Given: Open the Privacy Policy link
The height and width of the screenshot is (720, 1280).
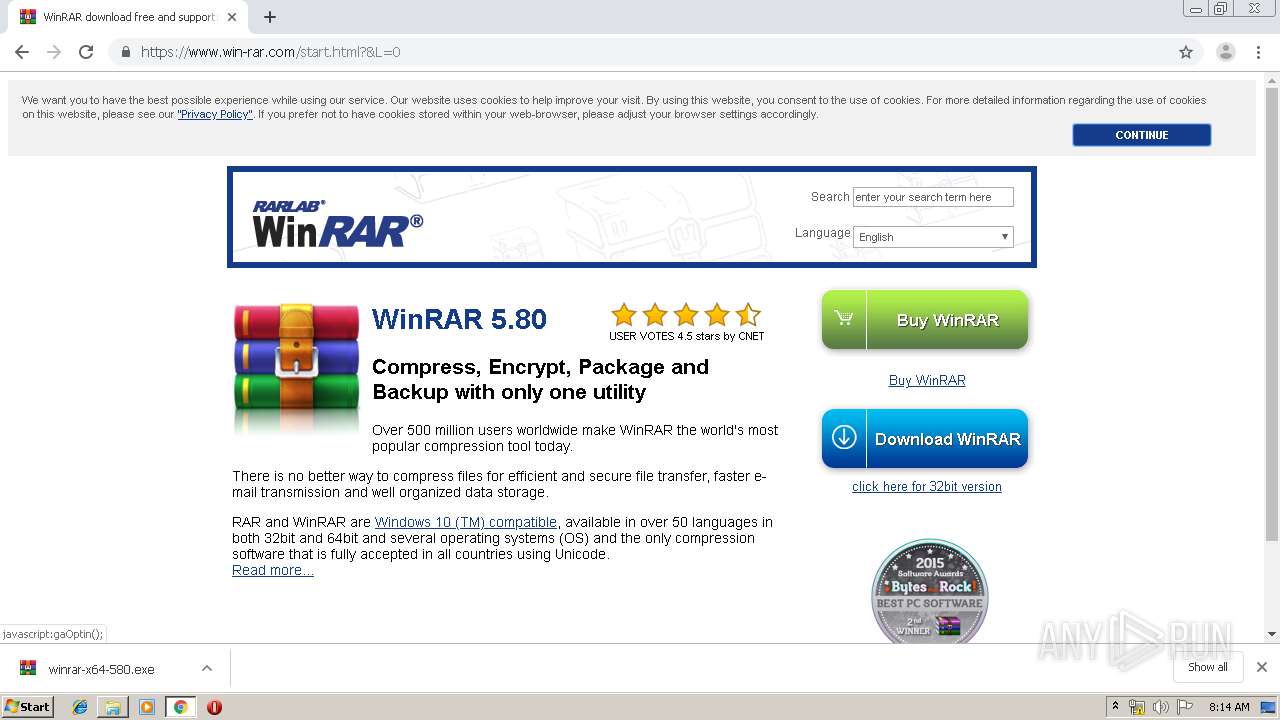Looking at the screenshot, I should (x=215, y=114).
